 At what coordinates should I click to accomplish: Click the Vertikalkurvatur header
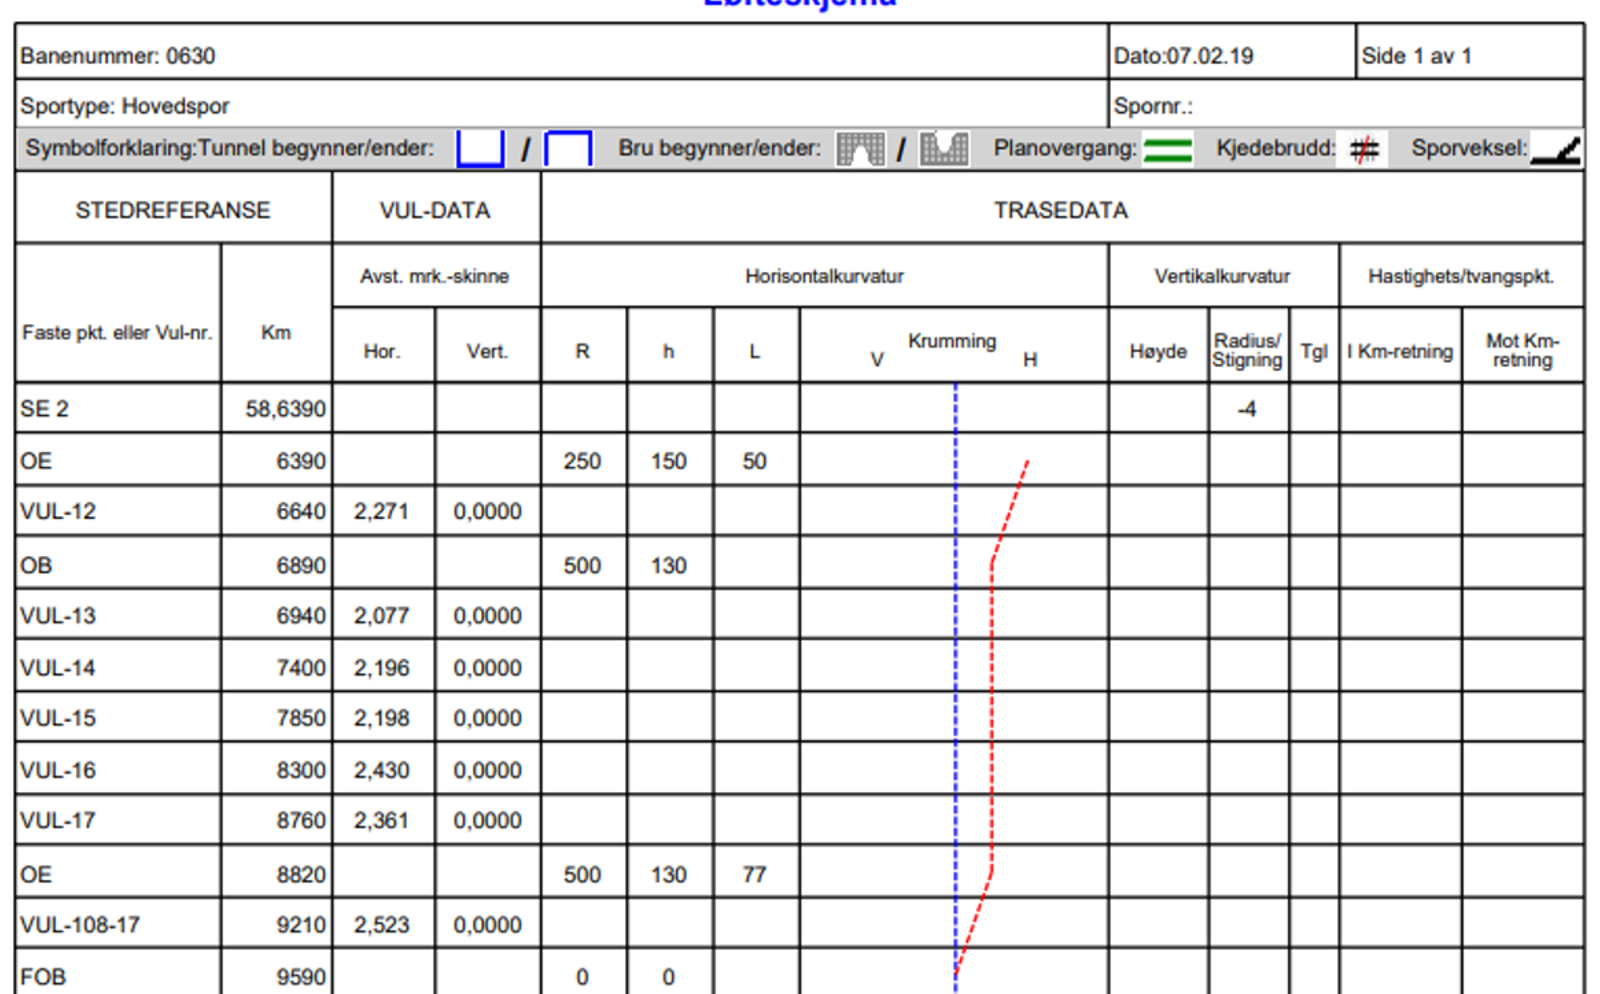tap(1222, 276)
